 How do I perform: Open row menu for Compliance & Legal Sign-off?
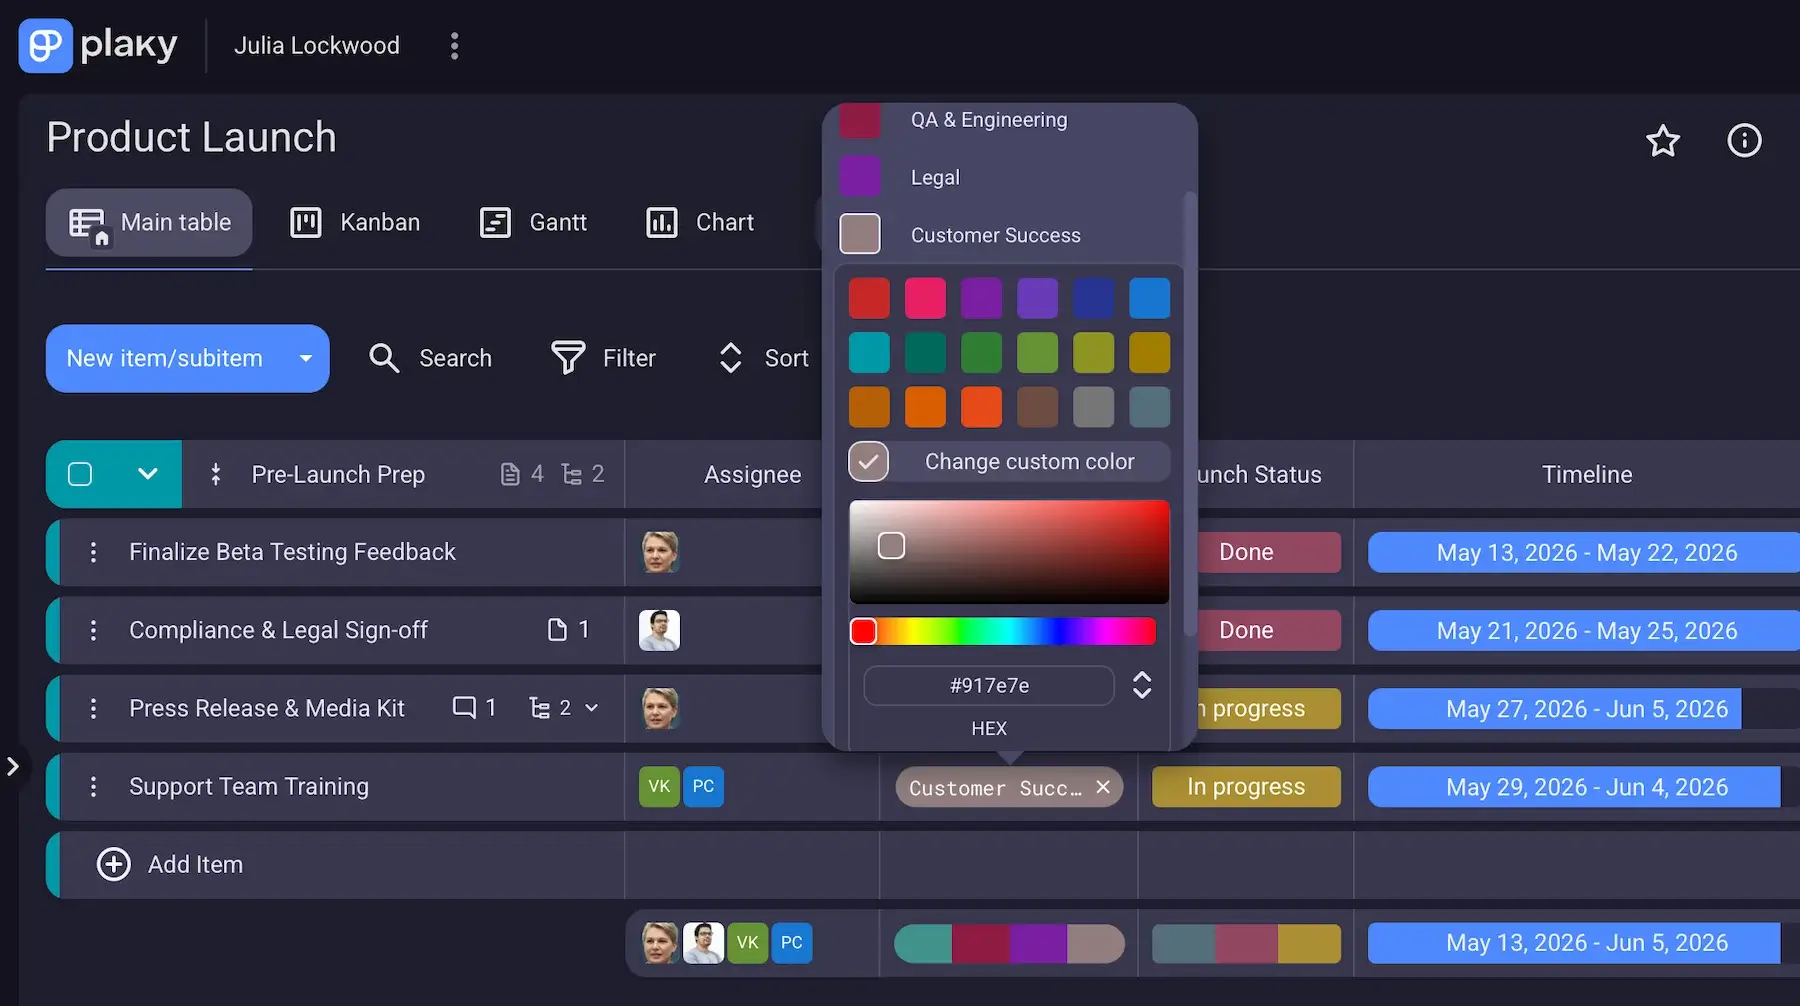coord(93,630)
